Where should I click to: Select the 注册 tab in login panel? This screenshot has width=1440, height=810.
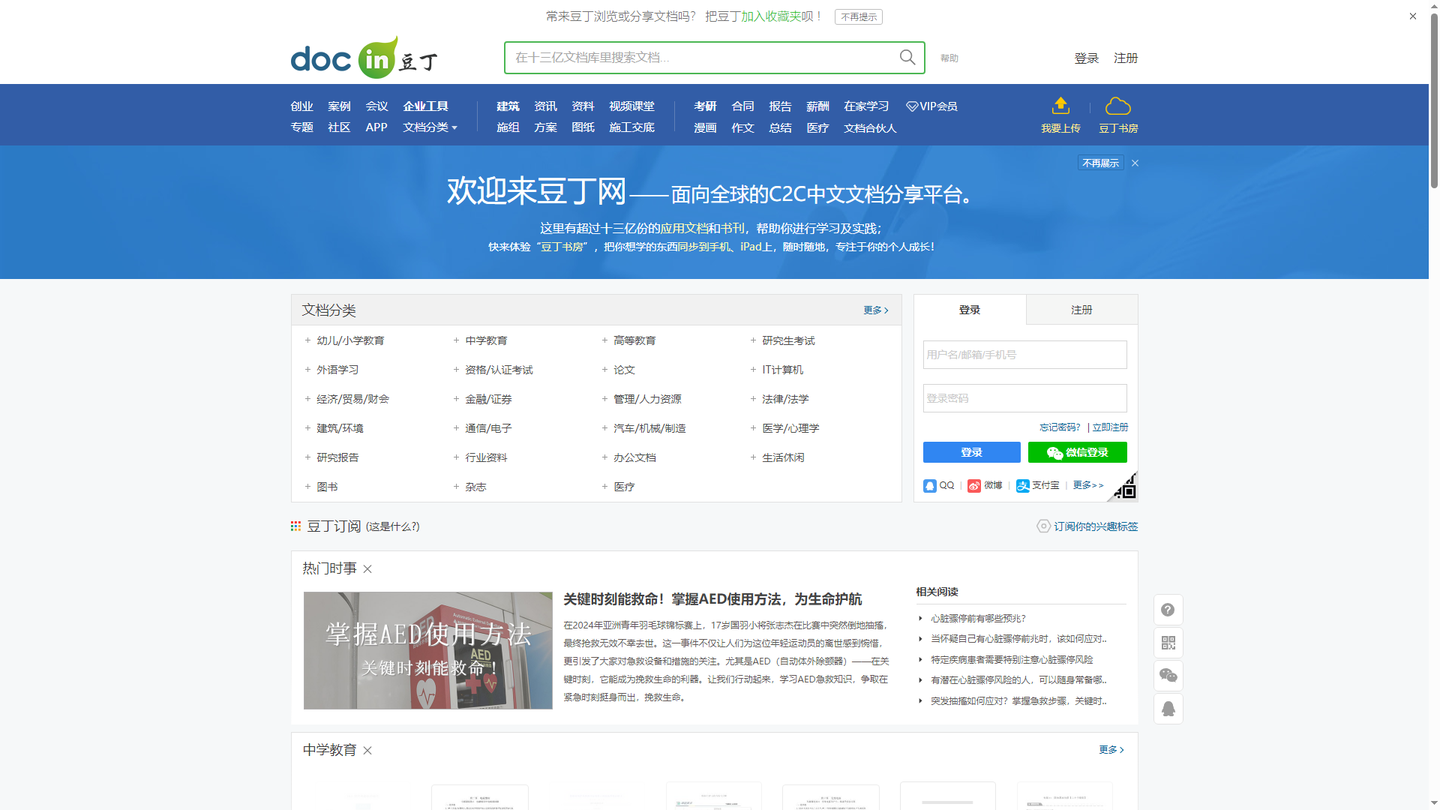click(1082, 310)
